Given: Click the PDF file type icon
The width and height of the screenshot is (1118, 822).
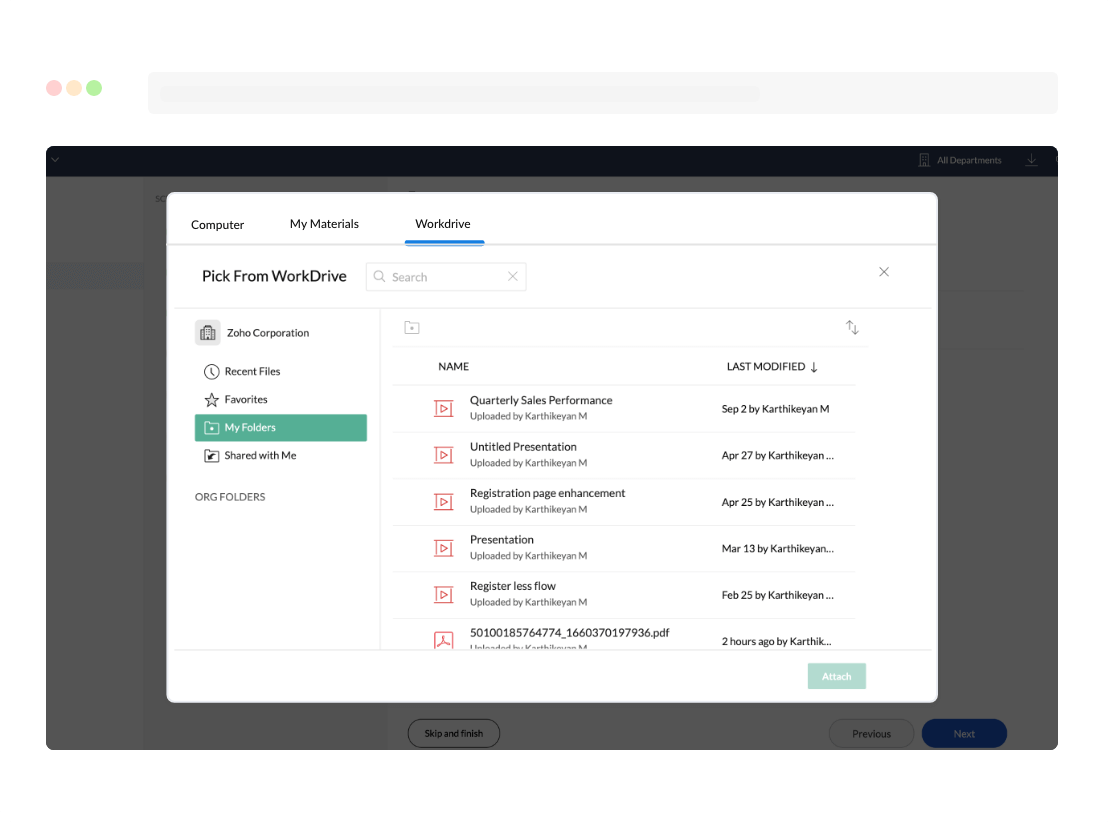Looking at the screenshot, I should tap(443, 639).
